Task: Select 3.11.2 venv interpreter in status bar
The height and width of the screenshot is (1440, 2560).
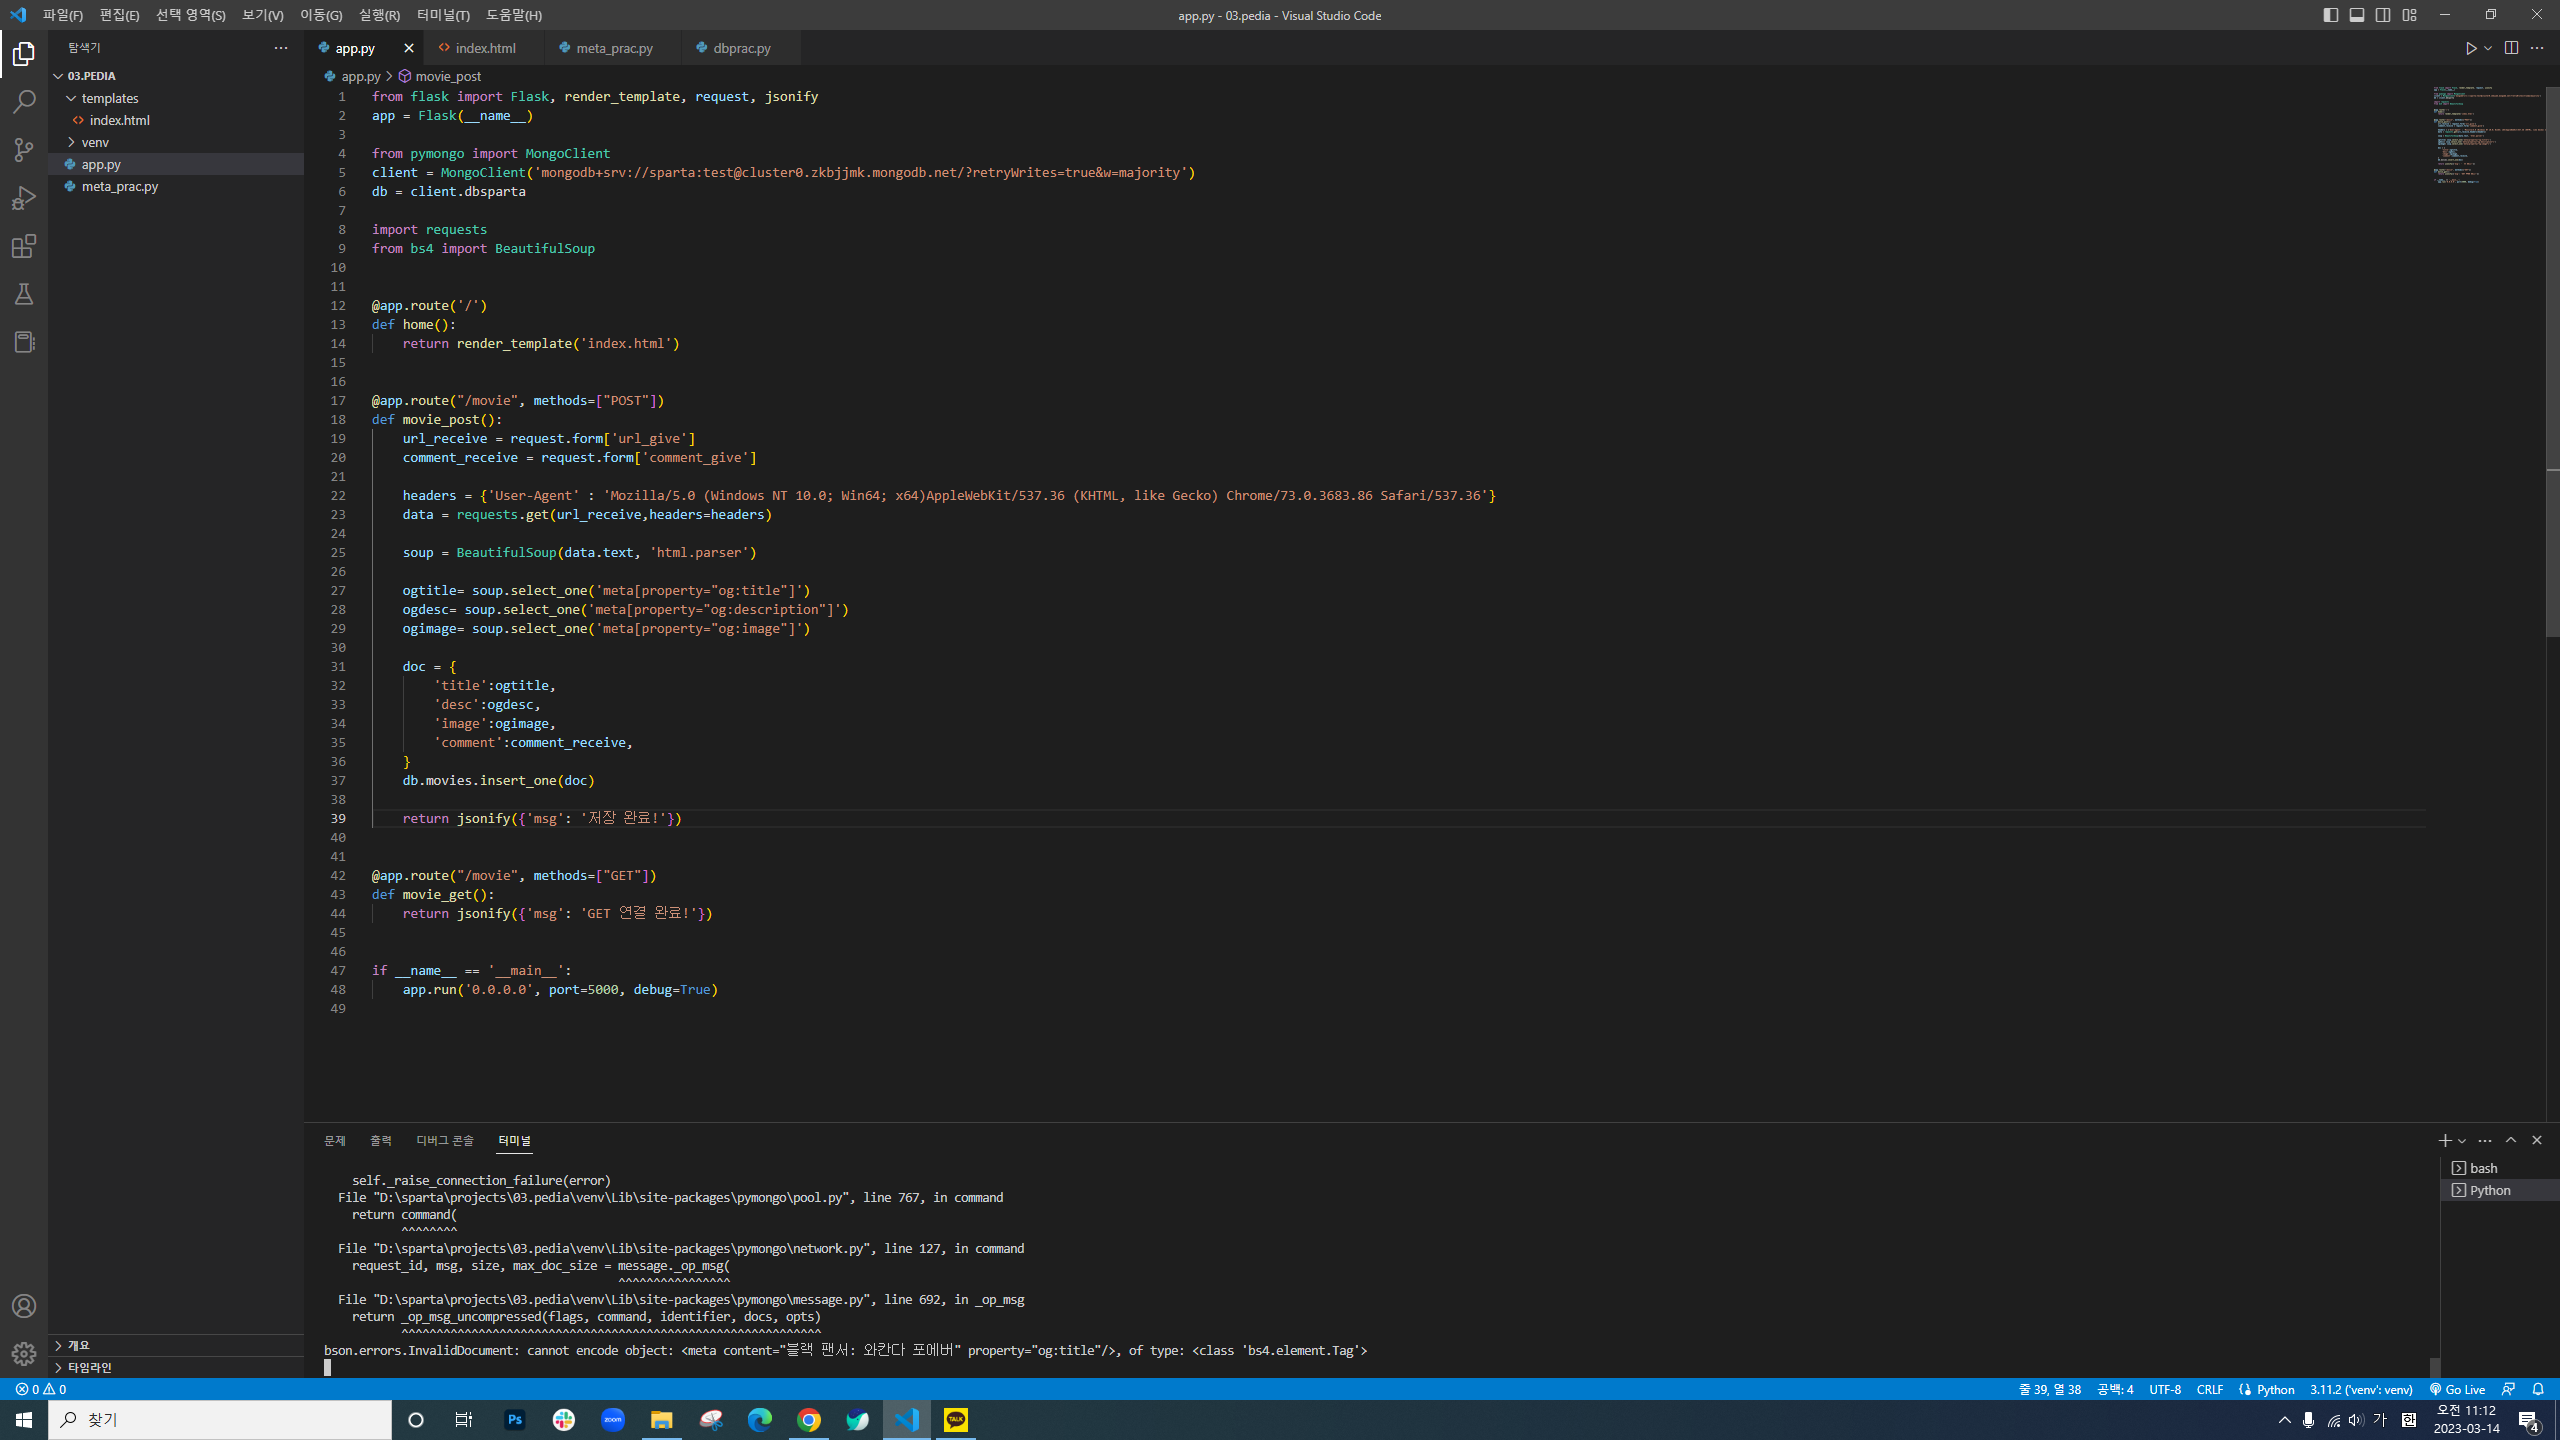Action: point(2361,1389)
